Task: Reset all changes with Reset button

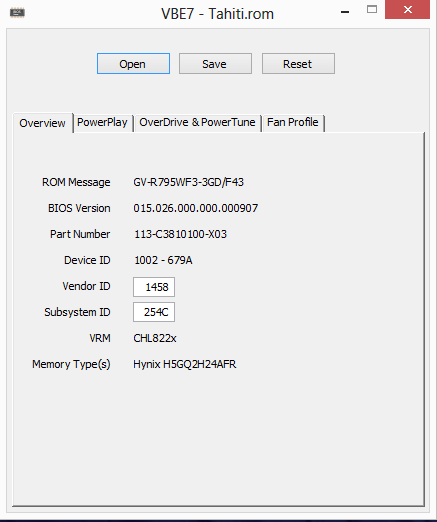Action: point(298,64)
